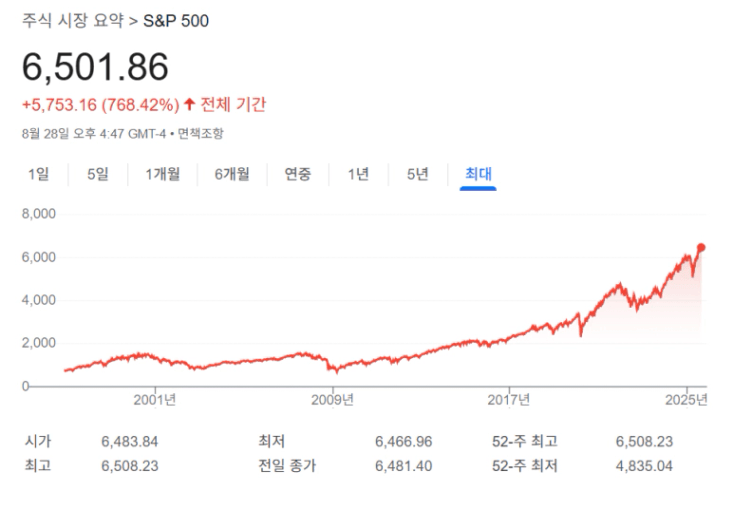The height and width of the screenshot is (510, 734).
Task: Open the 연중 range tab
Action: click(298, 174)
